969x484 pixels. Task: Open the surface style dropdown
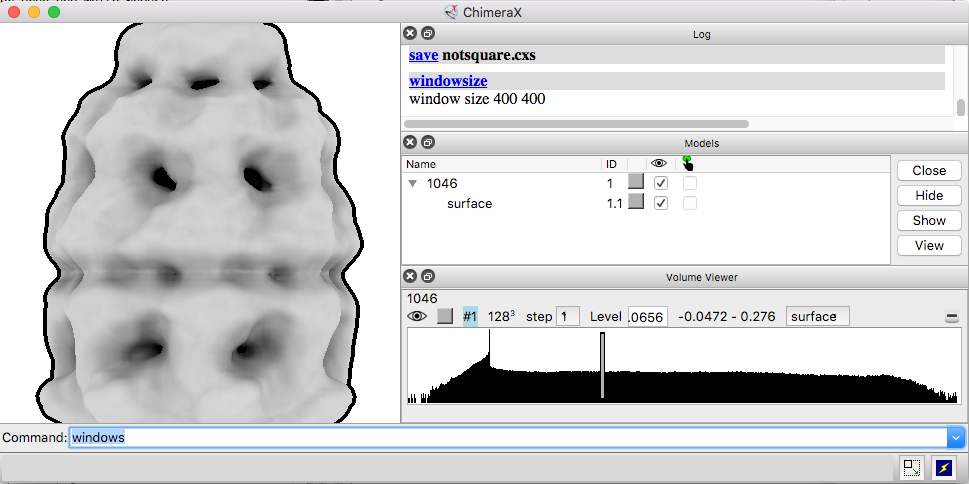pos(817,316)
